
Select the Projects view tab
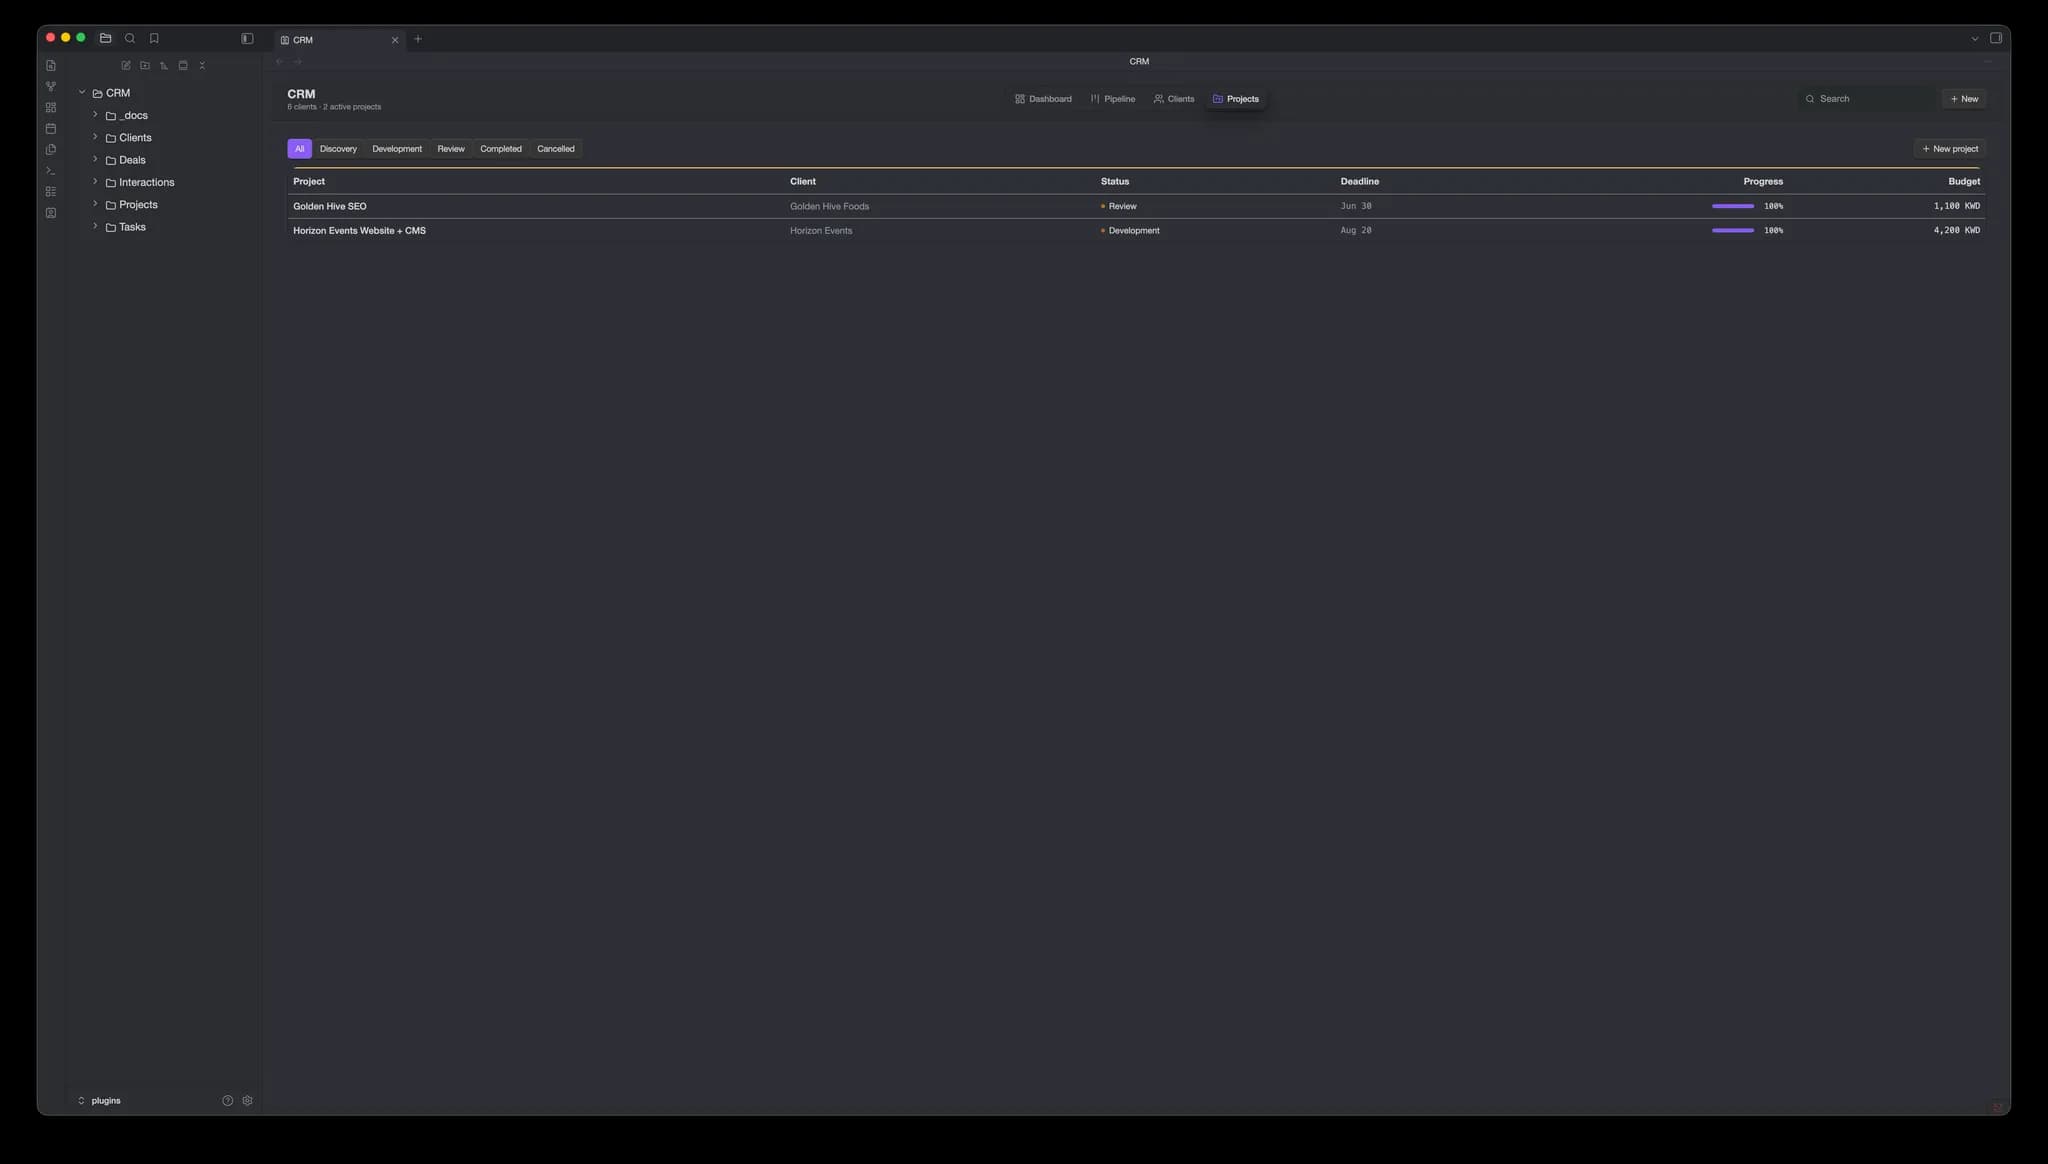tap(1236, 99)
